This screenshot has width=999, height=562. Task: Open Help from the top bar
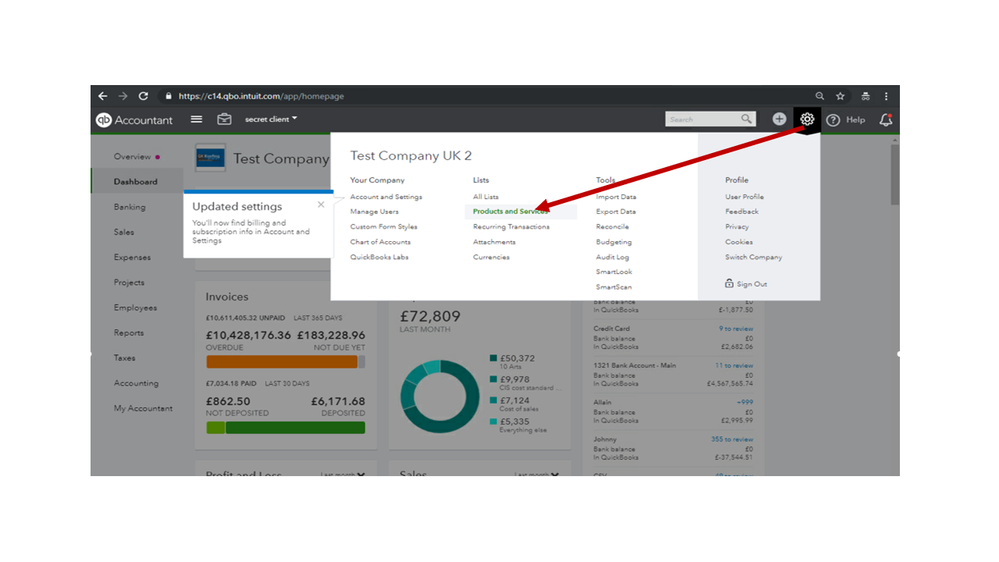[846, 120]
